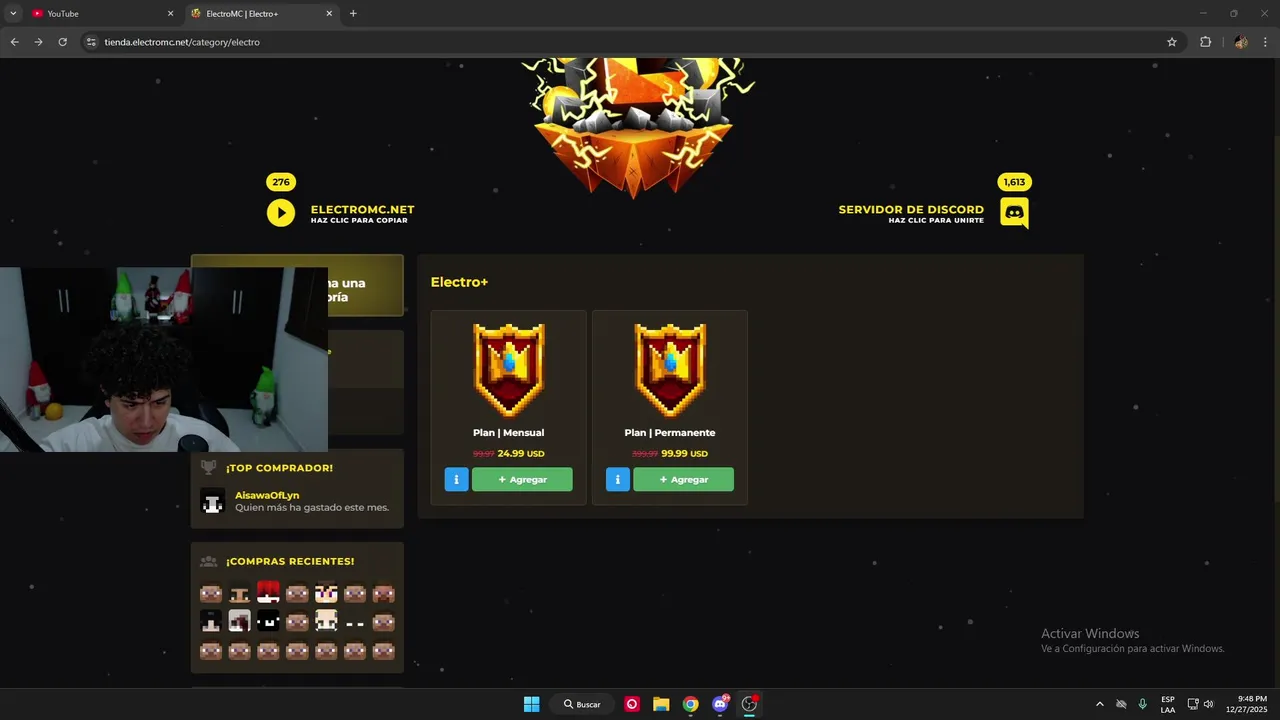Open info for Plan Mensual

point(456,480)
